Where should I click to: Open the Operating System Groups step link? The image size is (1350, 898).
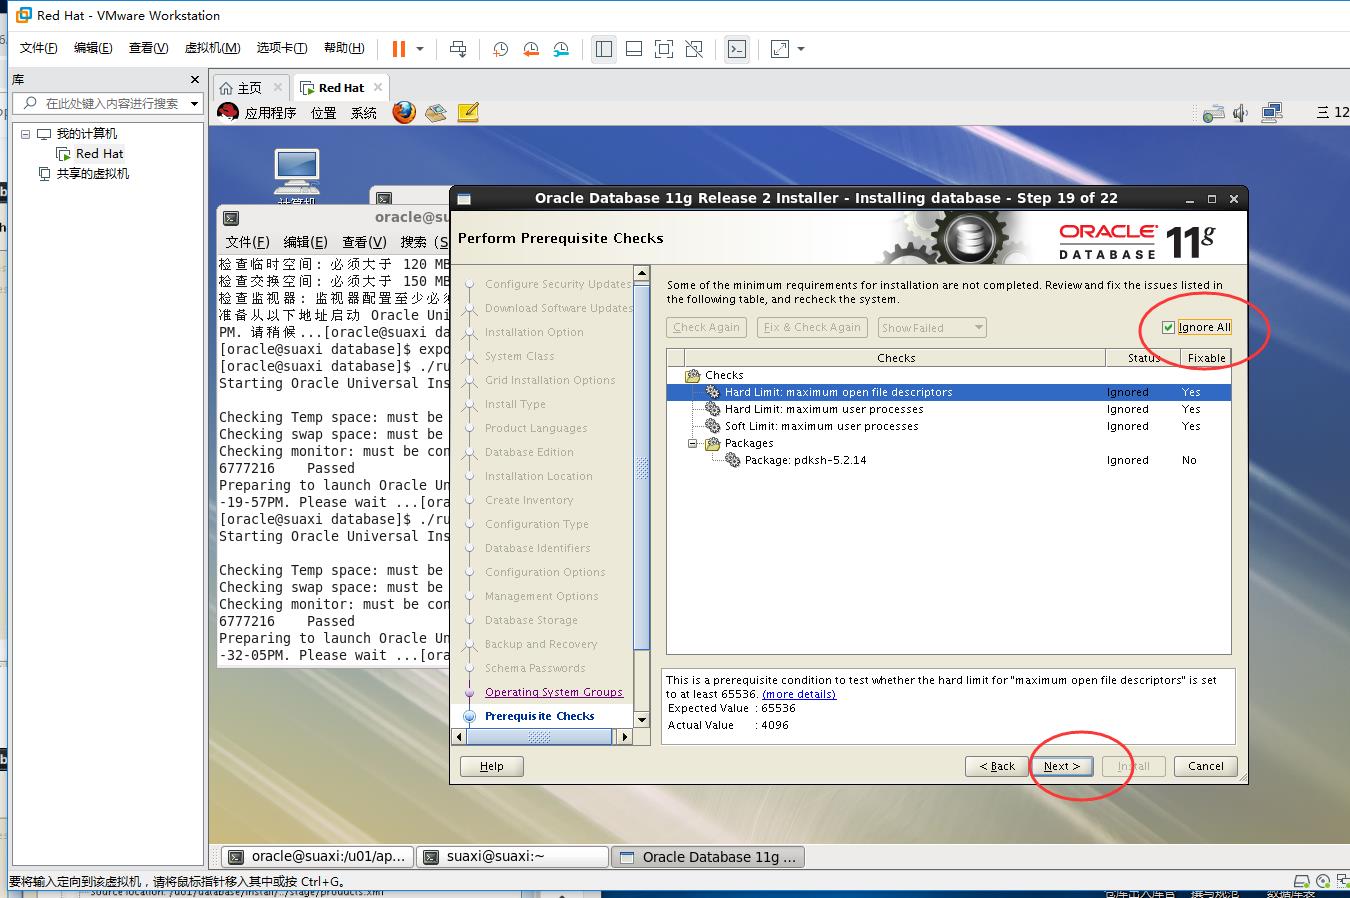(554, 692)
